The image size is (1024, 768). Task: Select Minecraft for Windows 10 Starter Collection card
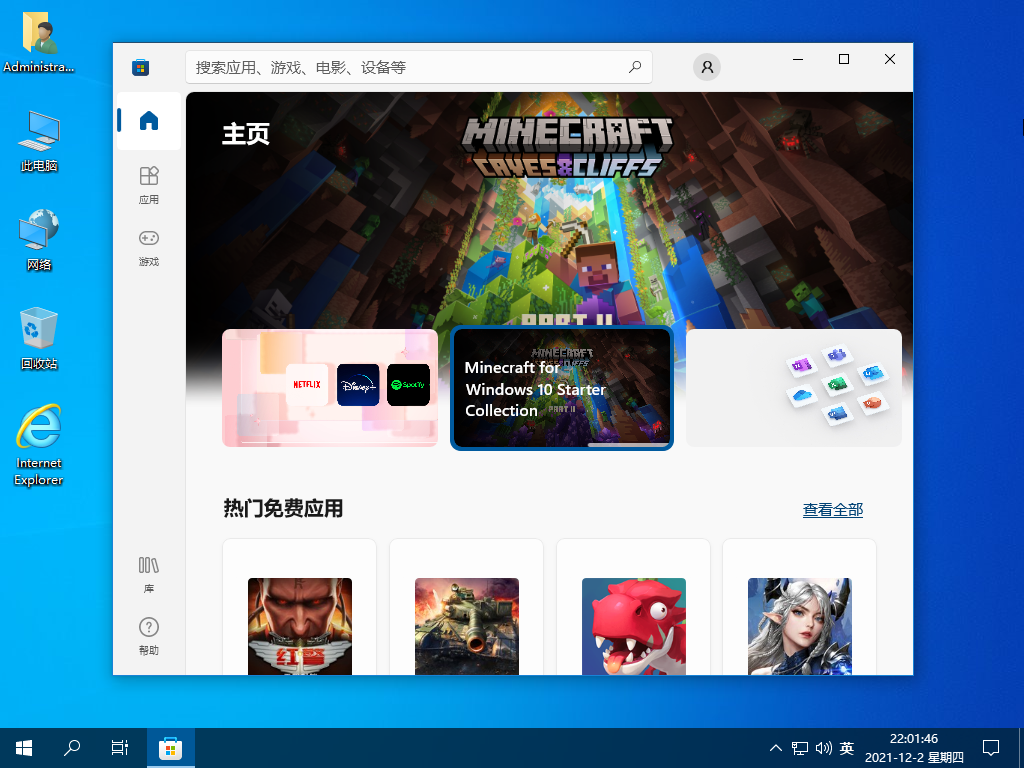(562, 388)
